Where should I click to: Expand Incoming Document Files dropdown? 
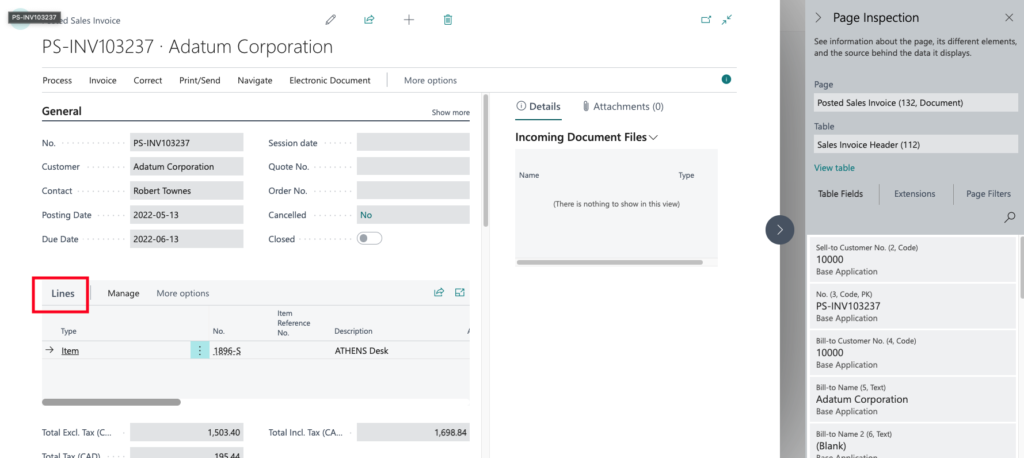pos(654,138)
